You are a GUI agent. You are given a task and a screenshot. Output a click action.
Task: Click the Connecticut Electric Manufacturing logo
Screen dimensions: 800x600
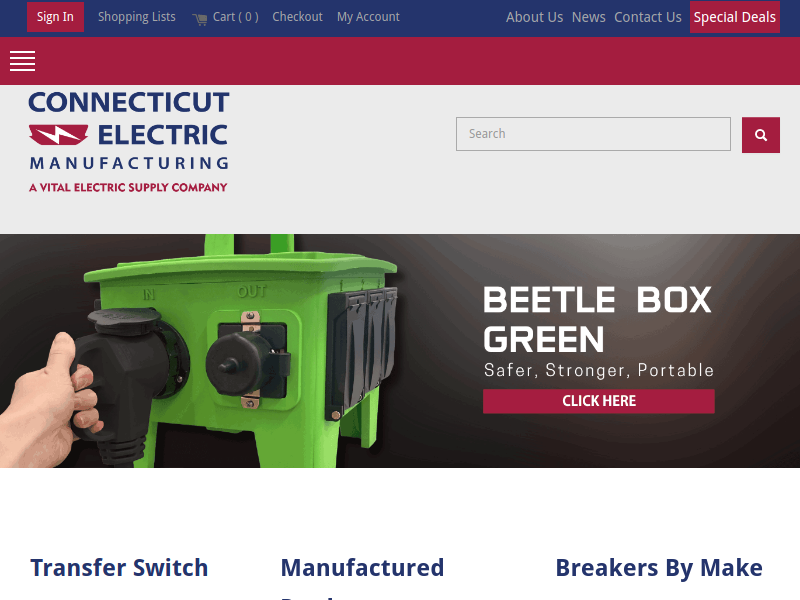tap(129, 142)
